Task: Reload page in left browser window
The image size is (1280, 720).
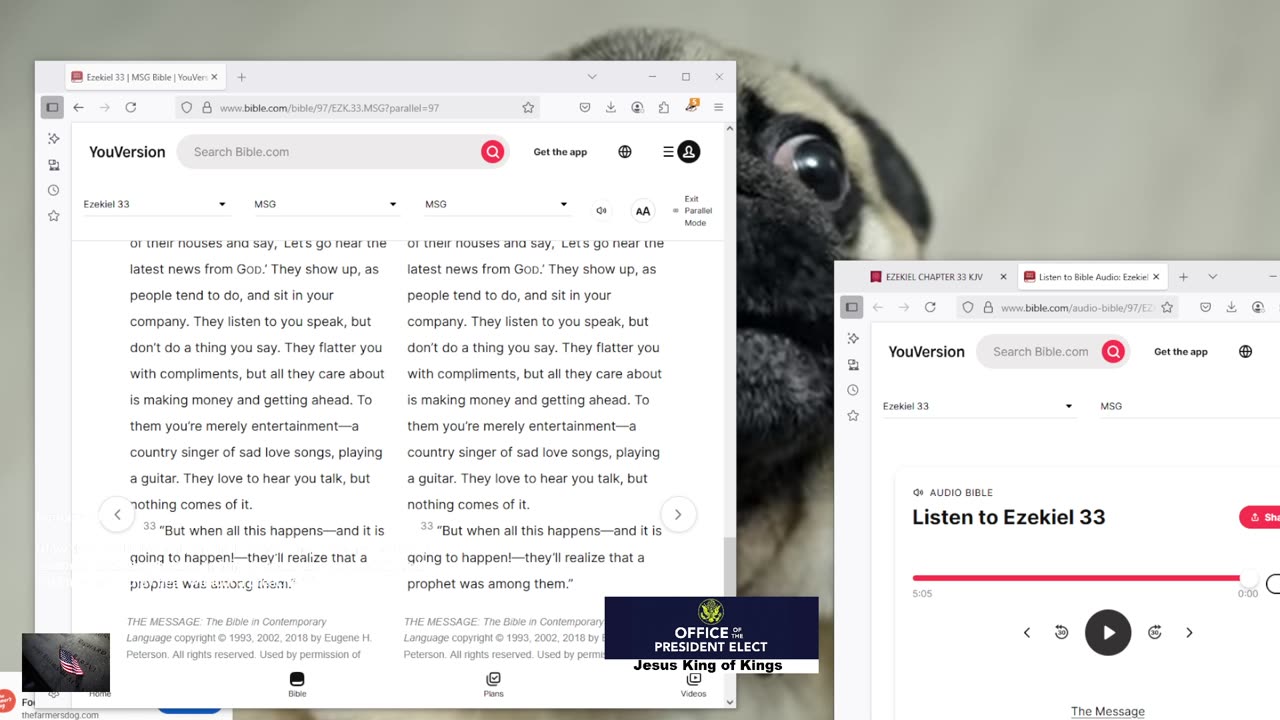Action: click(130, 107)
